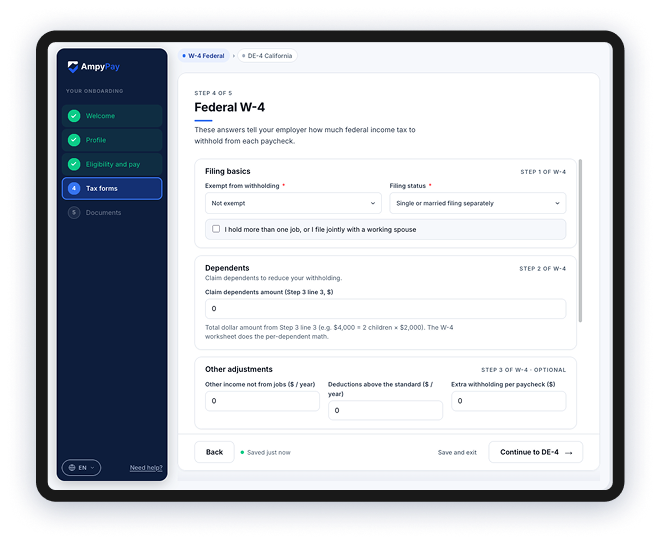This screenshot has height=544, width=661.
Task: Click the 'STEP 3 OF W-4 · OPTIONAL' label
Action: point(524,370)
